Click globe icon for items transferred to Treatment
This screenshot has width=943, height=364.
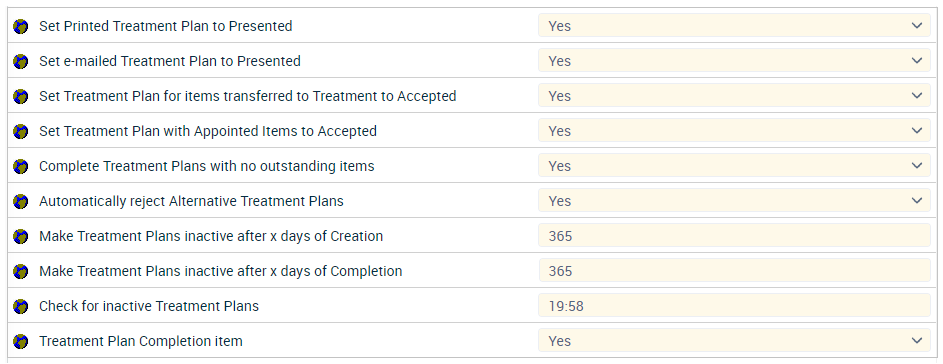coord(20,96)
